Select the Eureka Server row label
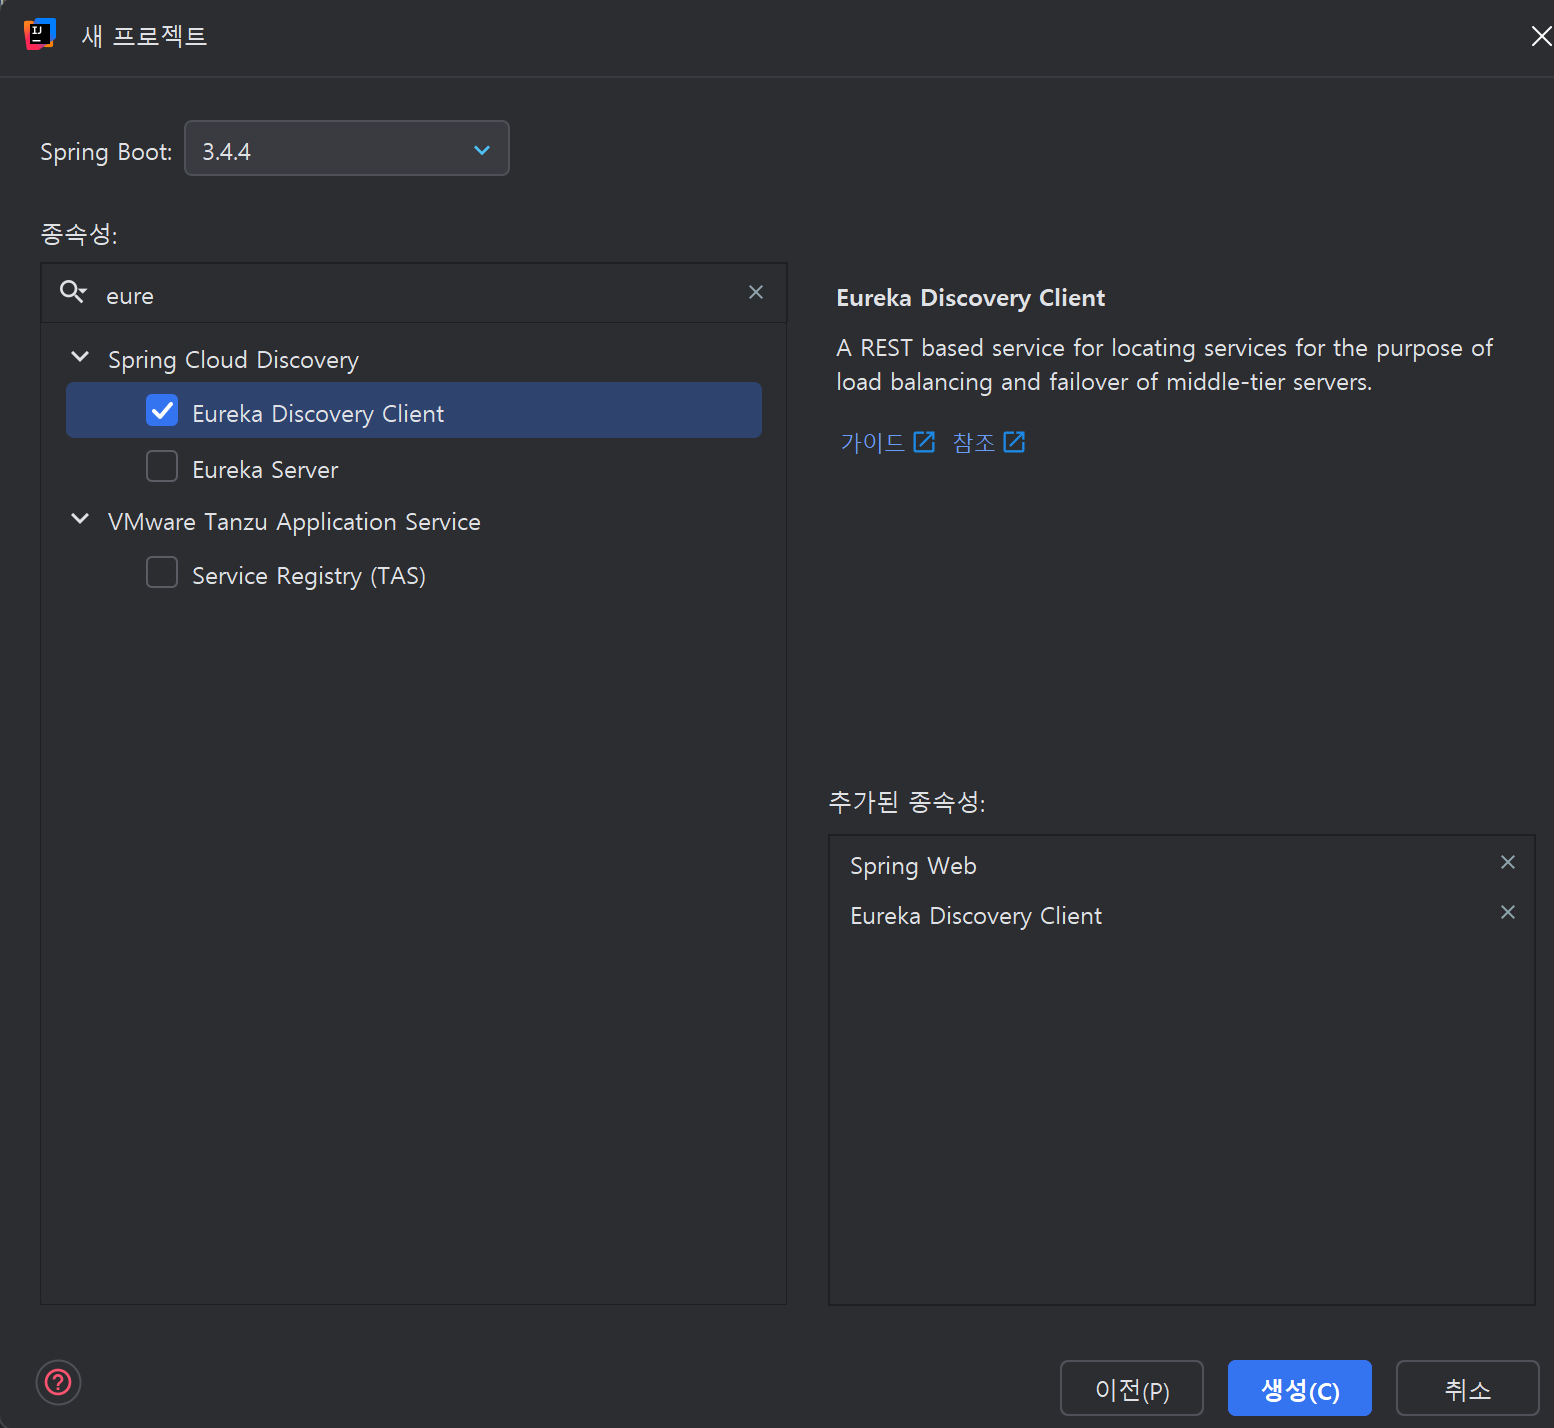Image resolution: width=1554 pixels, height=1428 pixels. [265, 469]
